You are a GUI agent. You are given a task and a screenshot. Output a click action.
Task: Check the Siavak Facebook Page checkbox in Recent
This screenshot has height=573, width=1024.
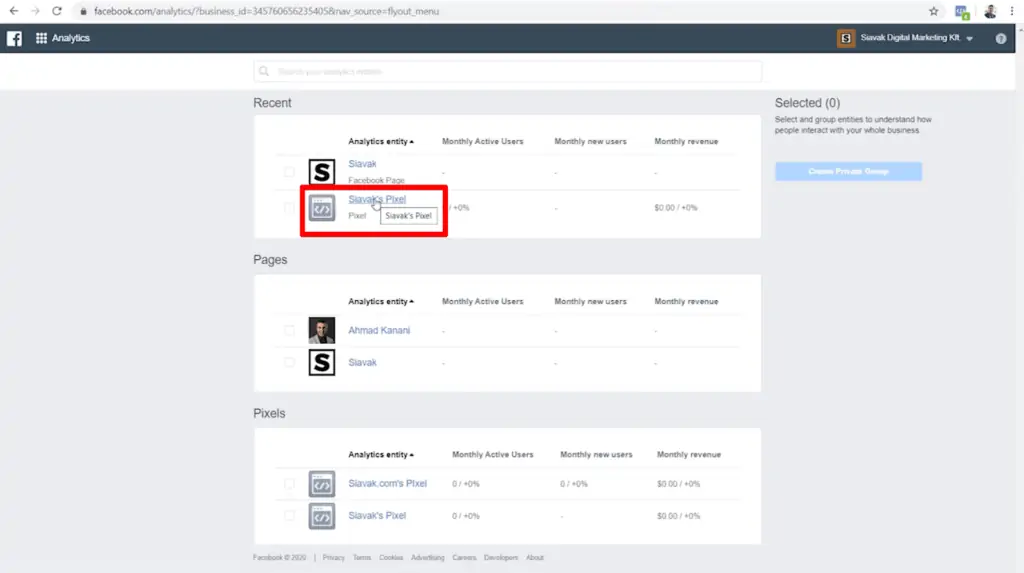click(x=289, y=172)
